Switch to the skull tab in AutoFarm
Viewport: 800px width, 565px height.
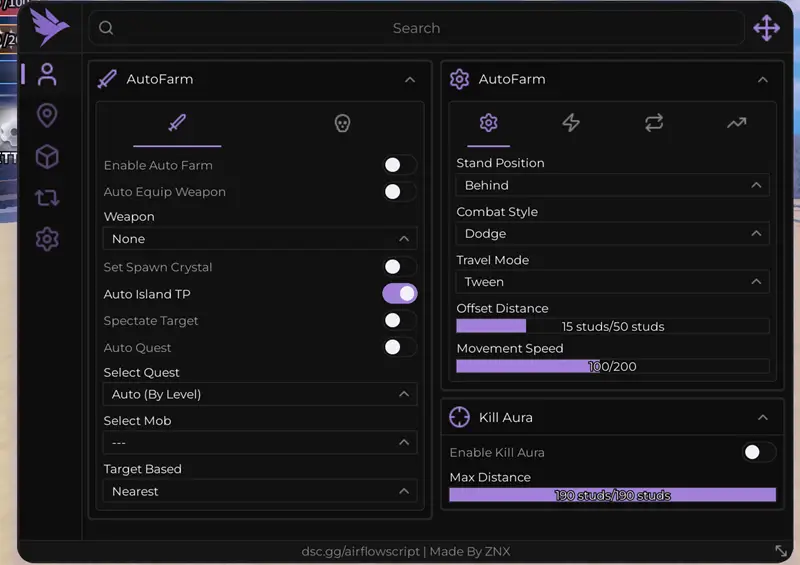342,124
